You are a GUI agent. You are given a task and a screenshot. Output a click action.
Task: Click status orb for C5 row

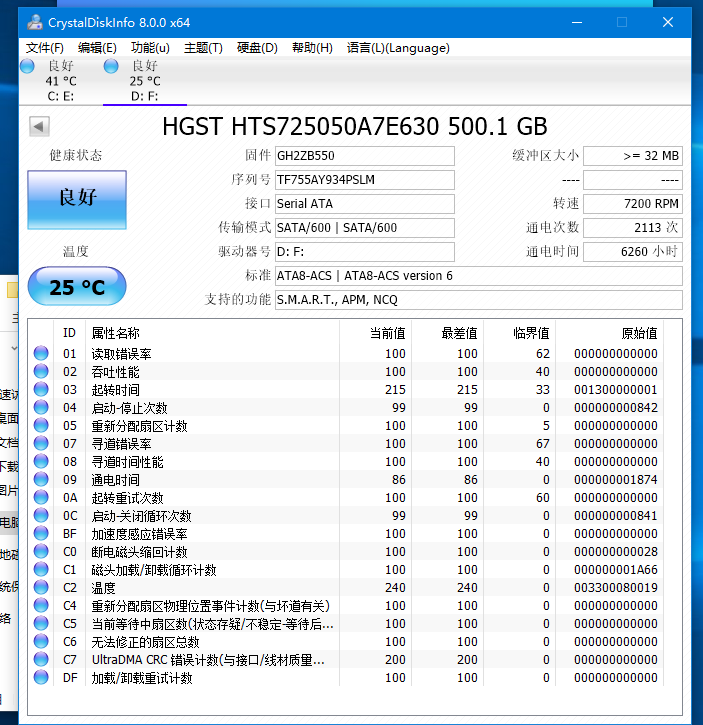point(41,624)
